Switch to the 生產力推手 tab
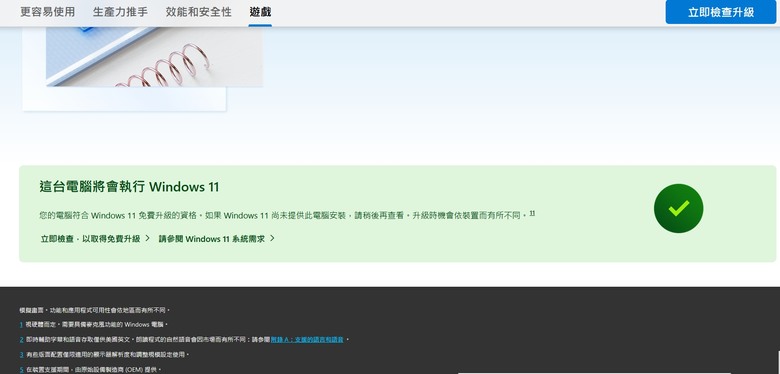The width and height of the screenshot is (780, 374). tap(120, 12)
